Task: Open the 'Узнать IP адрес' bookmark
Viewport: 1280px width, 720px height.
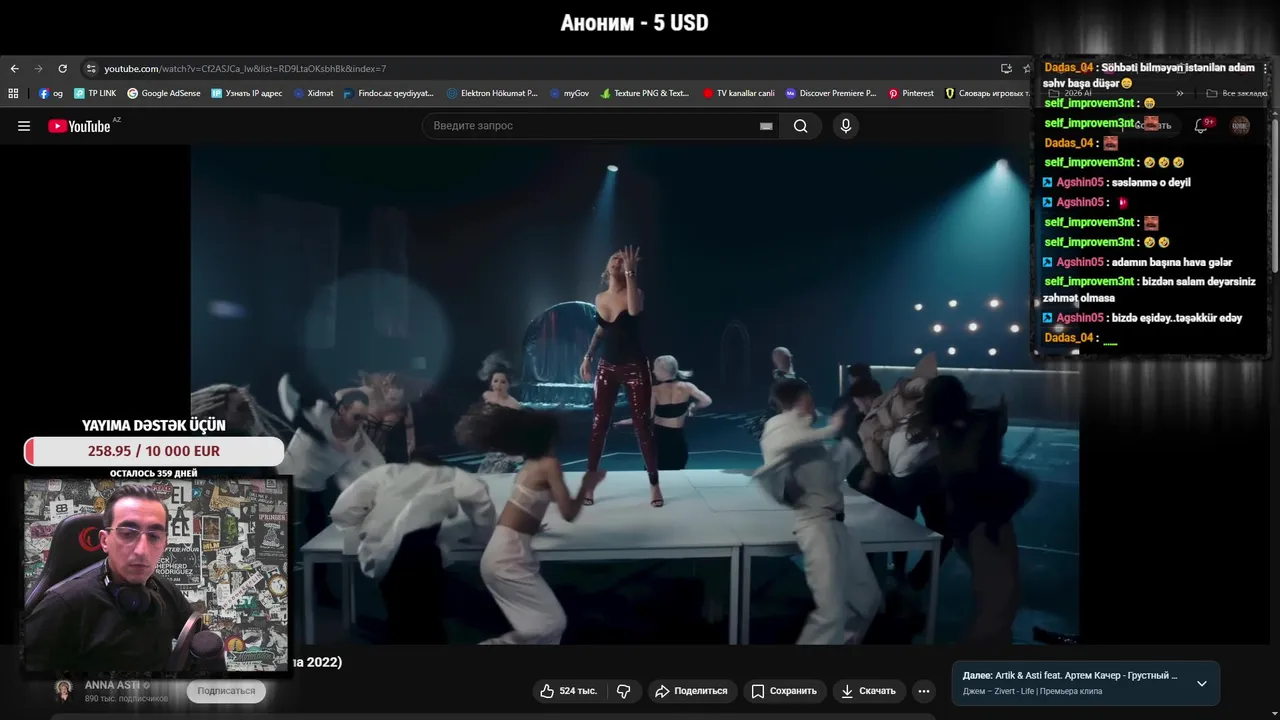Action: 246,93
